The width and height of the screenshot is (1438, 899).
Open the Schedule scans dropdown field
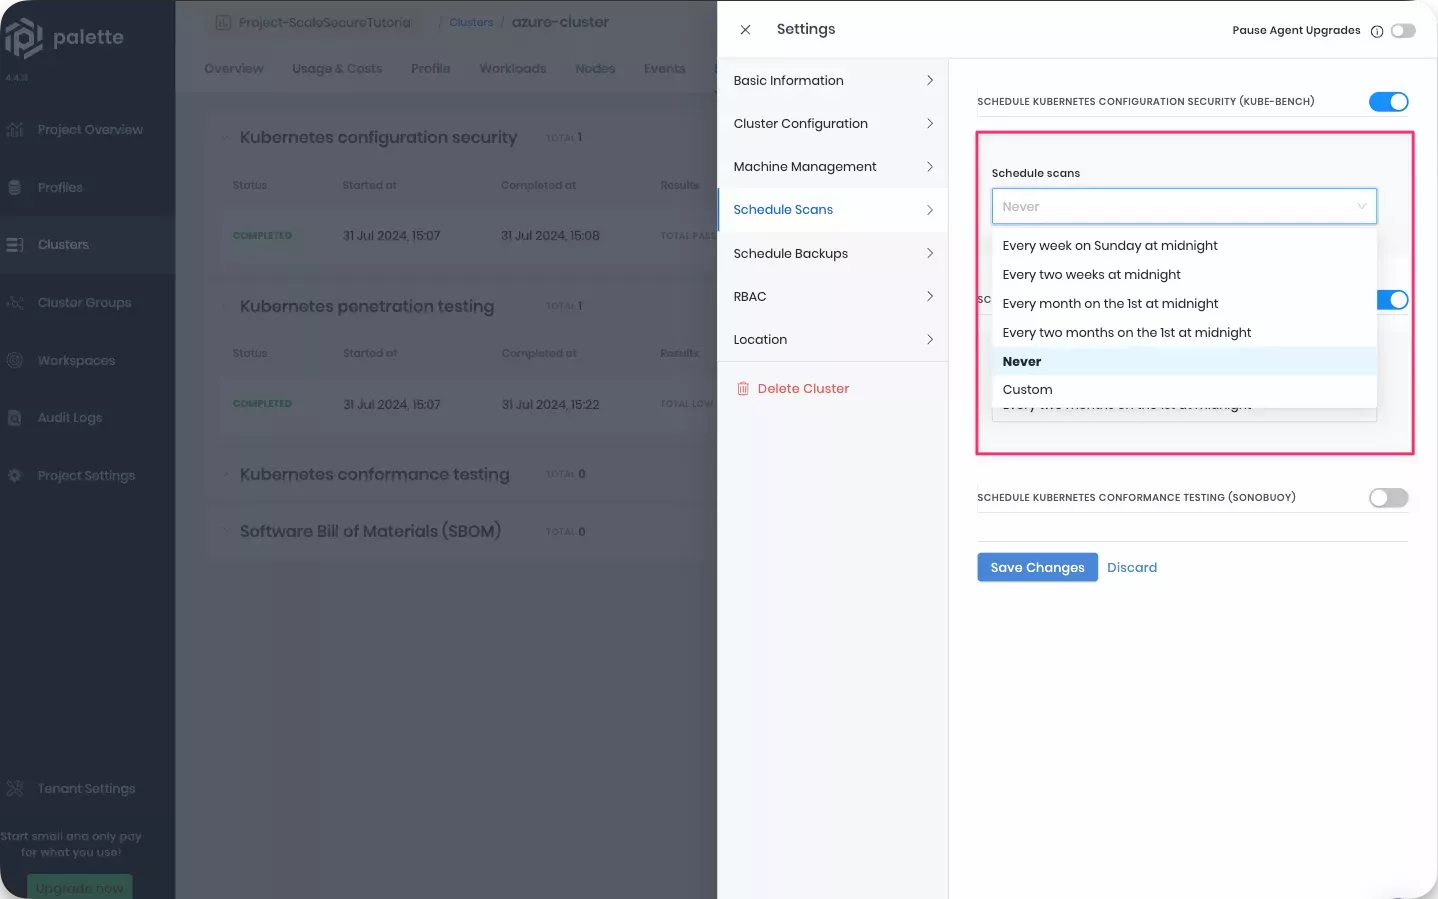1183,207
